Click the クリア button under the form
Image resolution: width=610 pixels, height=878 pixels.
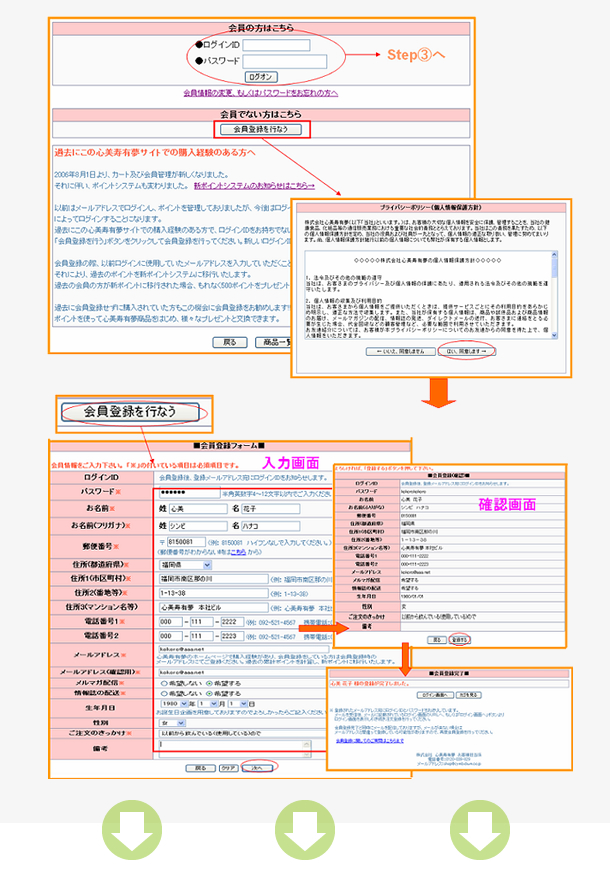tap(228, 768)
